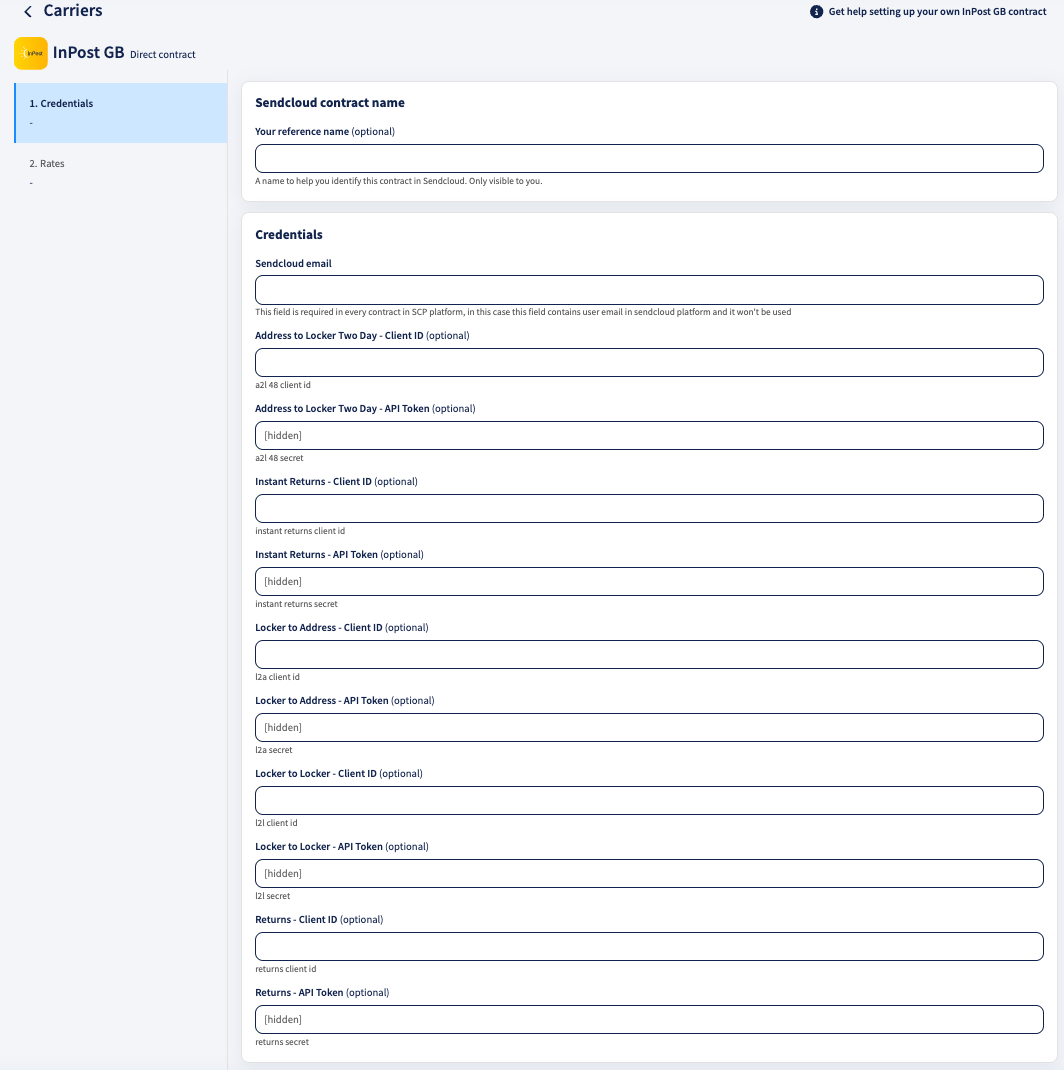Image resolution: width=1064 pixels, height=1070 pixels.
Task: Click the InPost GB carrier logo
Action: (31, 53)
